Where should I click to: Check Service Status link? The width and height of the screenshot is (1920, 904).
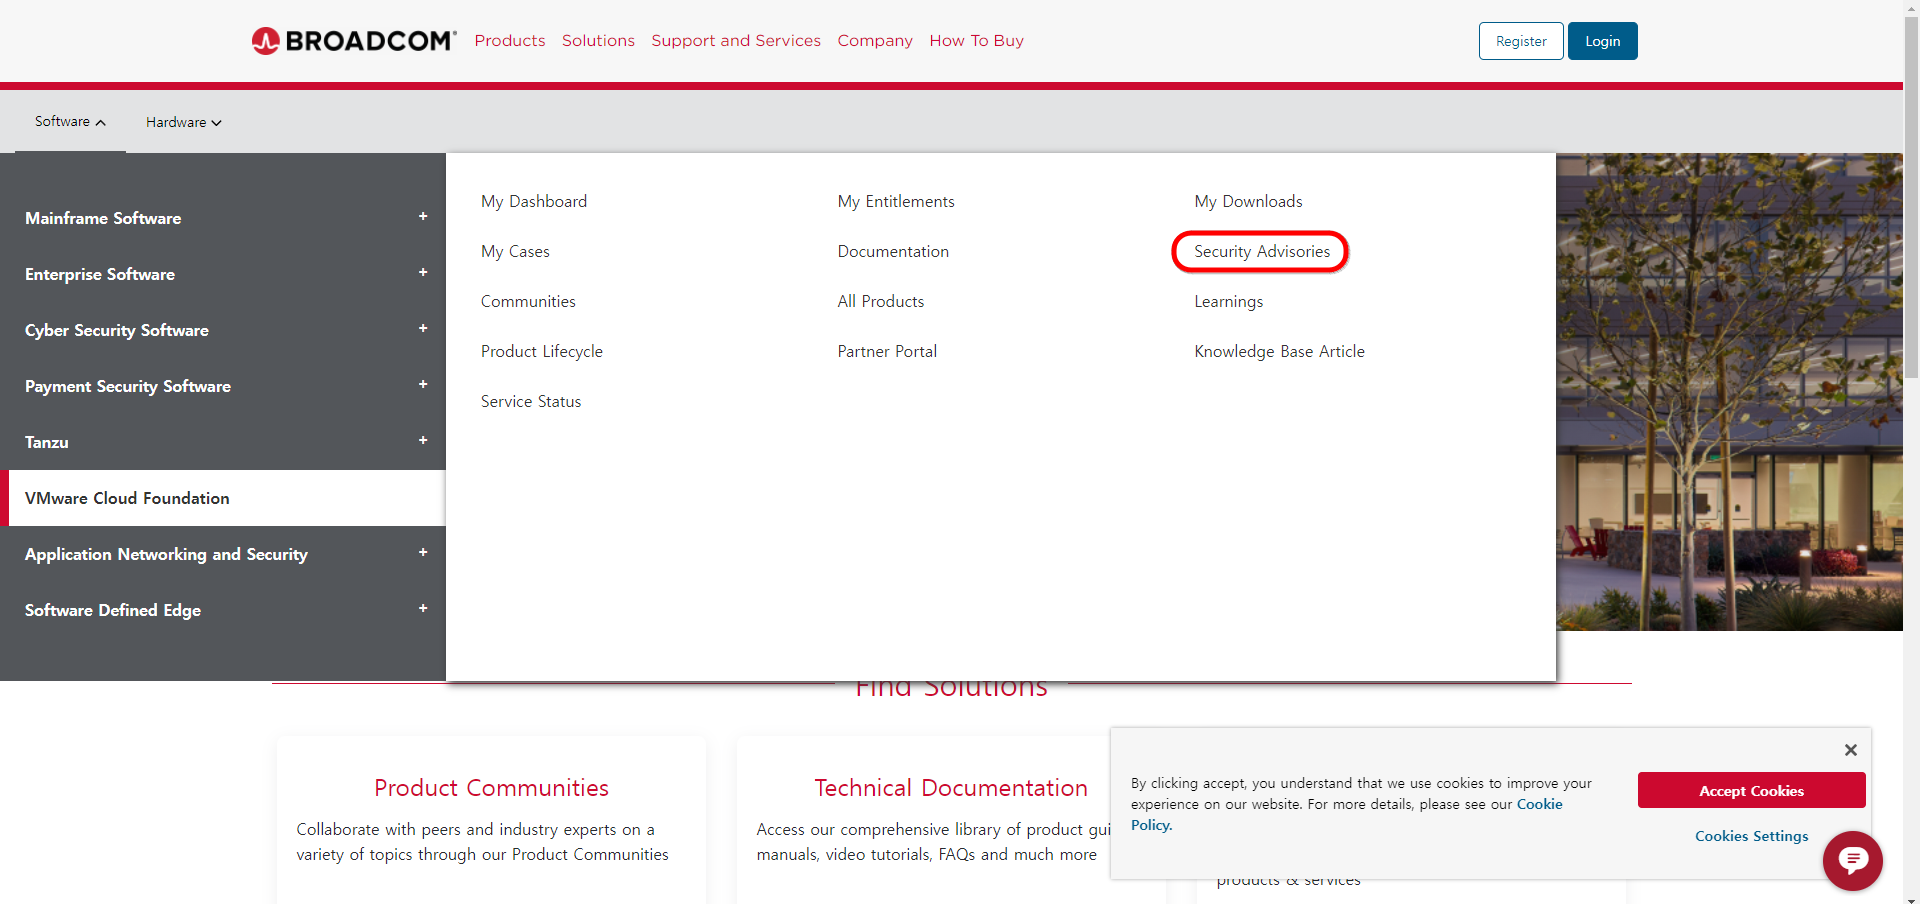[x=531, y=402]
